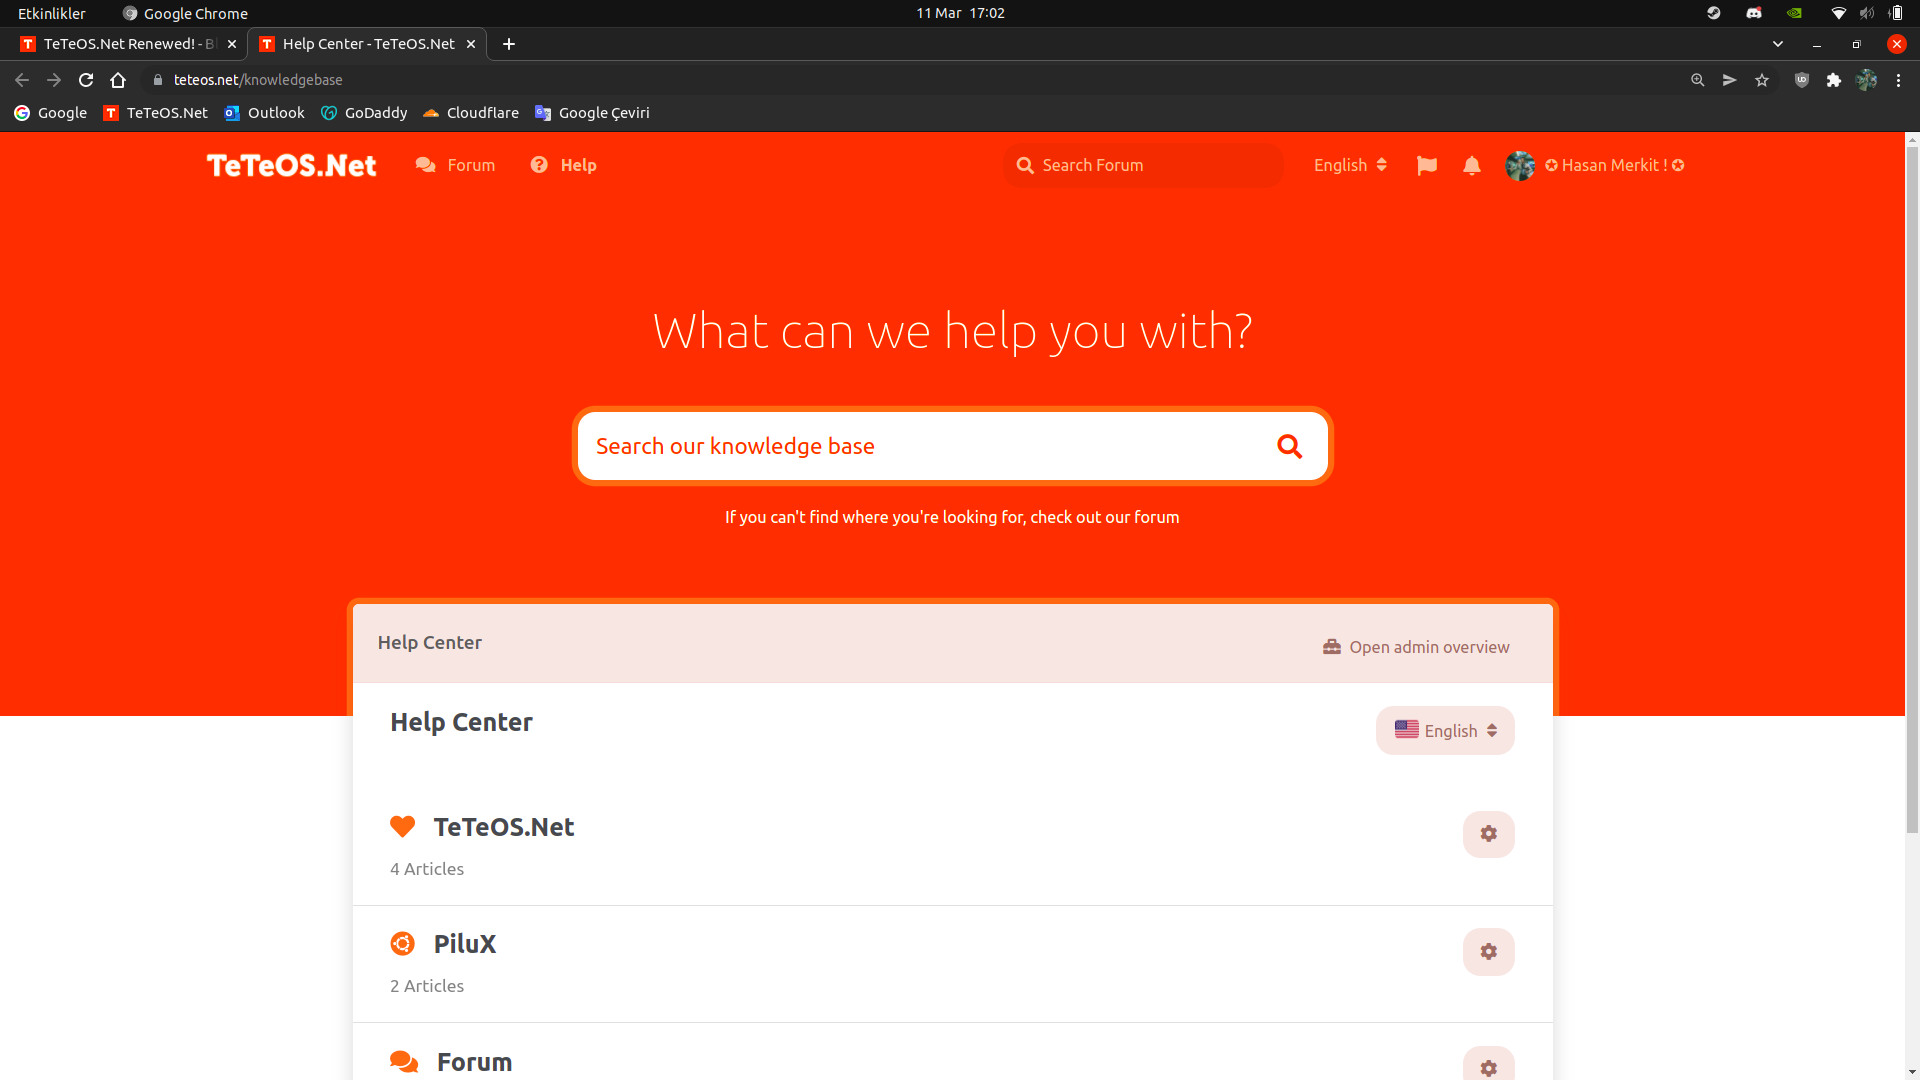Open admin overview link
Image resolution: width=1920 pixels, height=1080 pixels.
click(1415, 647)
